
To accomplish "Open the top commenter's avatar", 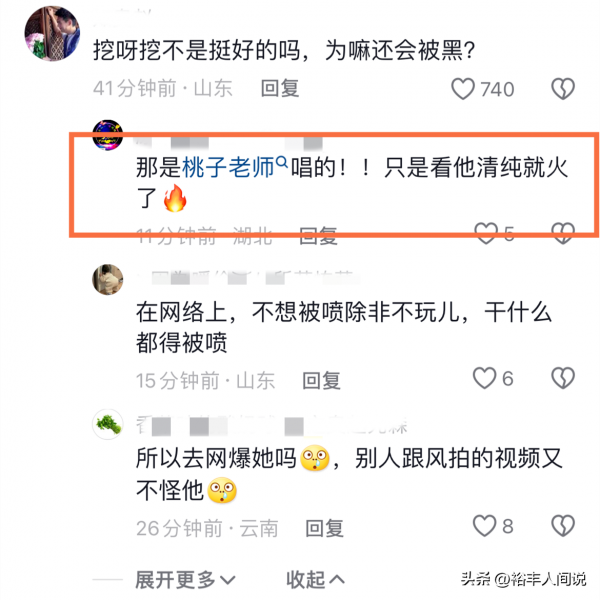I will [x=52, y=34].
